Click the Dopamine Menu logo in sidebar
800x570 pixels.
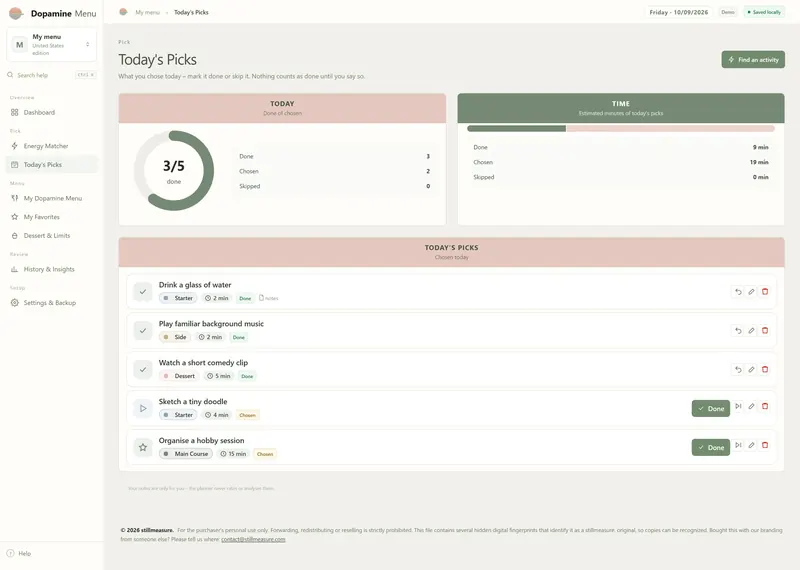pyautogui.click(x=16, y=13)
